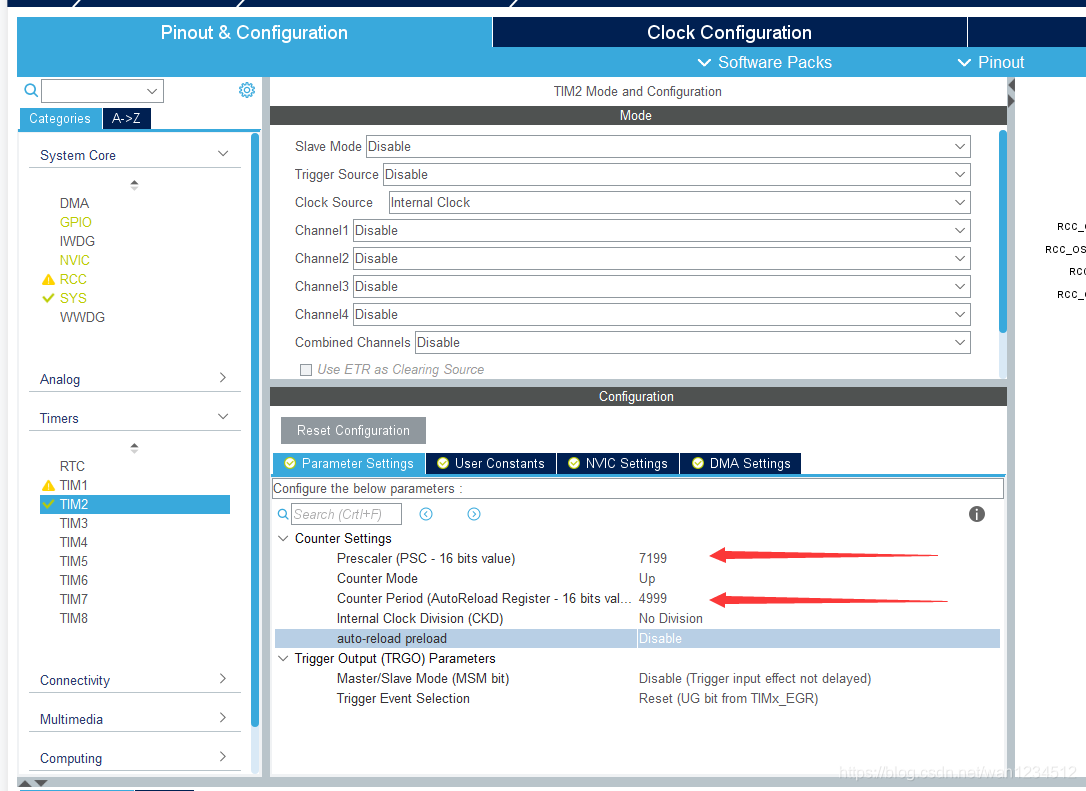This screenshot has height=791, width=1086.
Task: Expand the Connectivity category
Action: (134, 680)
